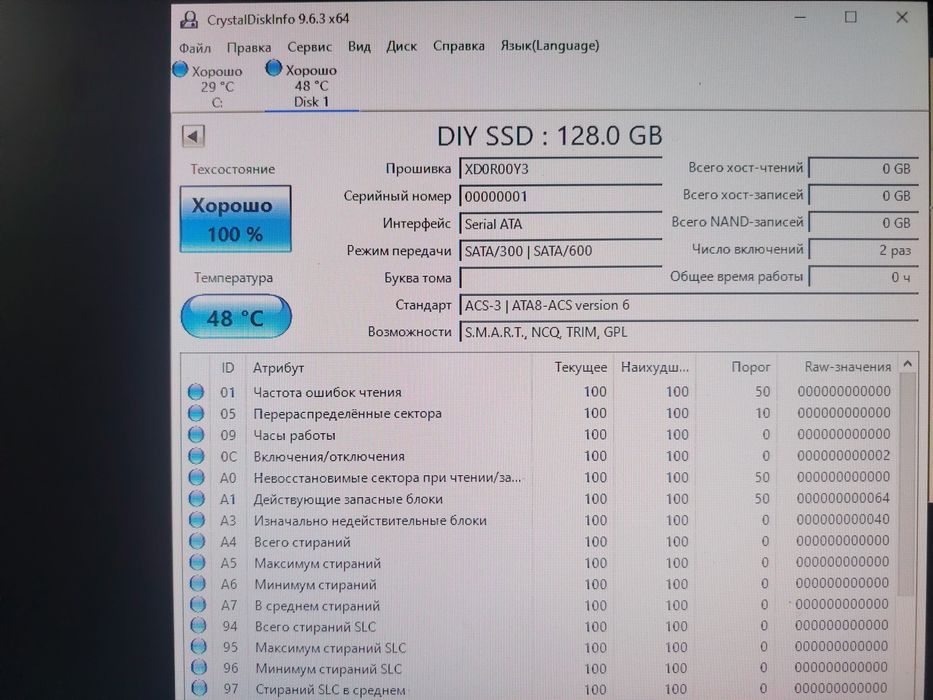Open the Язык(Language) menu
This screenshot has width=933, height=700.
(549, 45)
